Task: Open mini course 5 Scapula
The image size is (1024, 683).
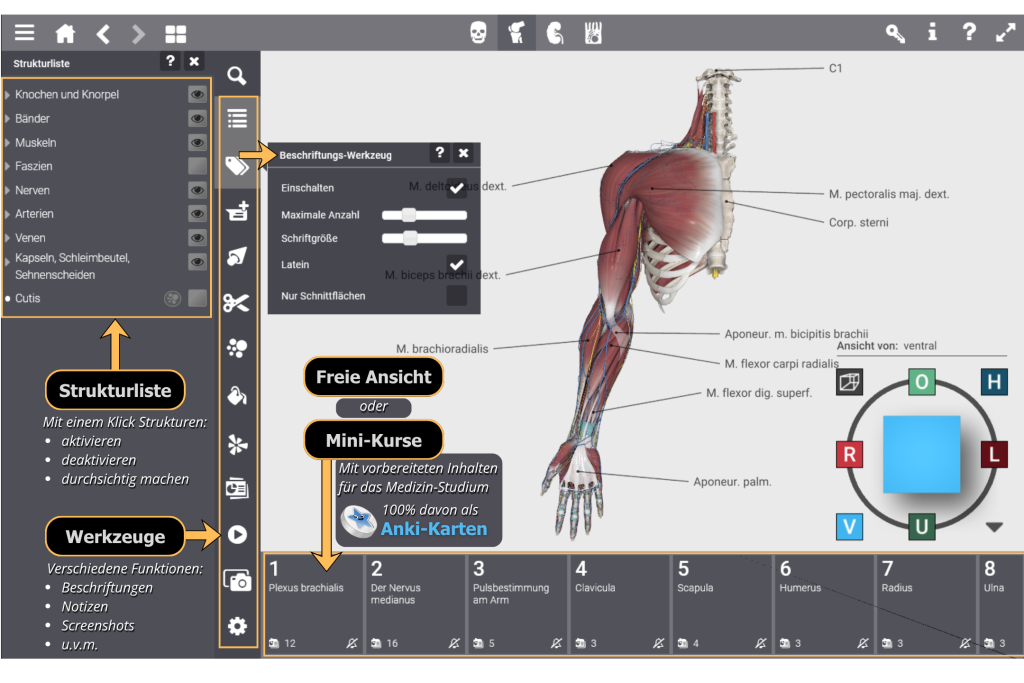Action: pyautogui.click(x=722, y=604)
